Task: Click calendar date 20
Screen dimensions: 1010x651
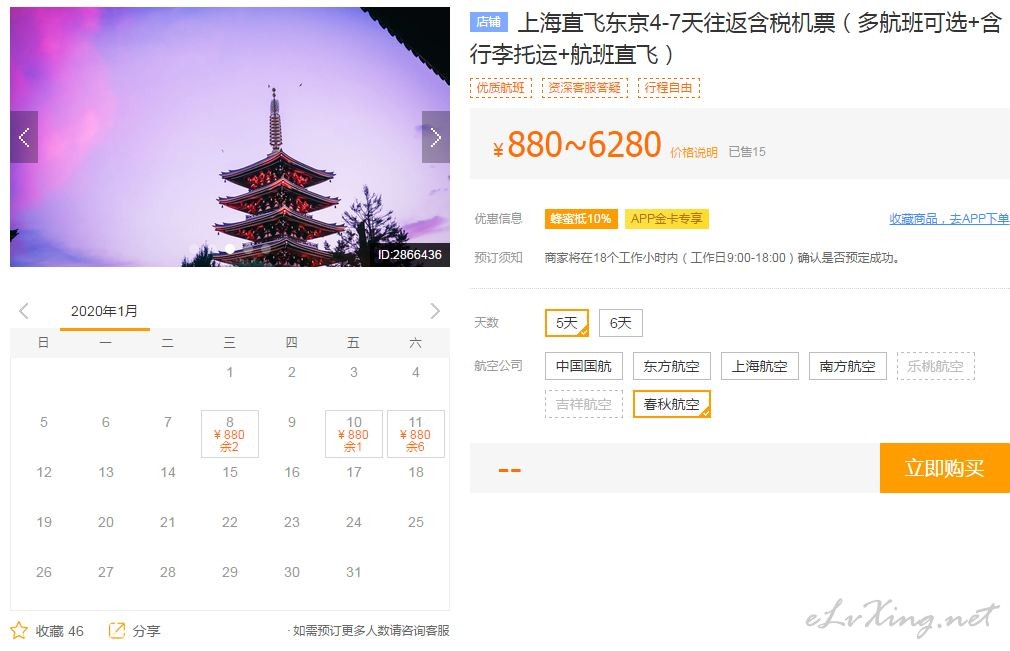Action: (x=106, y=522)
